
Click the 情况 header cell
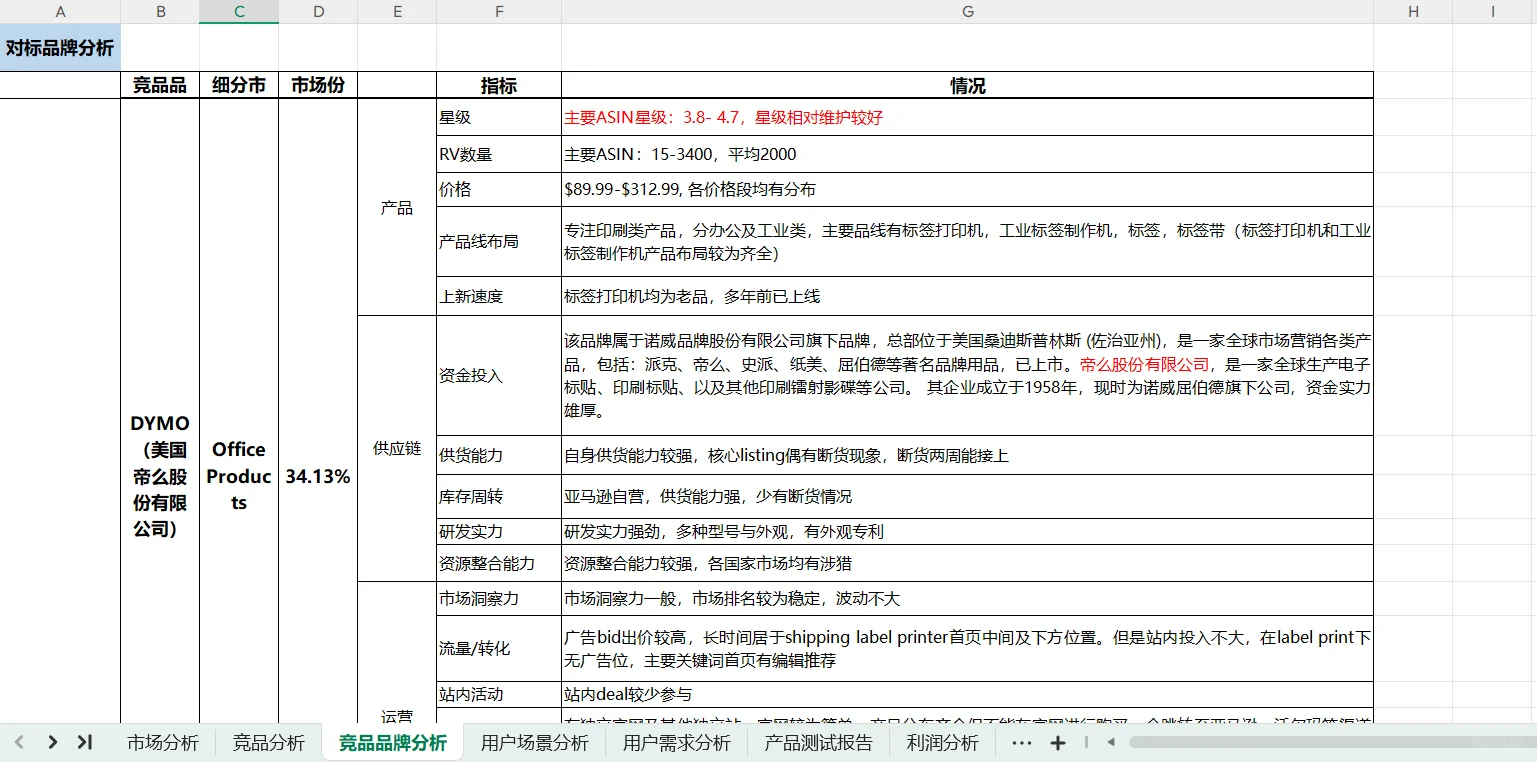(x=967, y=85)
